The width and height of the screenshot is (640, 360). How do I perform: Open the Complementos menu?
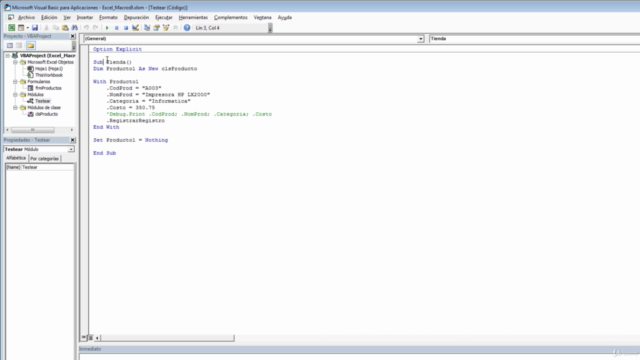coord(231,18)
